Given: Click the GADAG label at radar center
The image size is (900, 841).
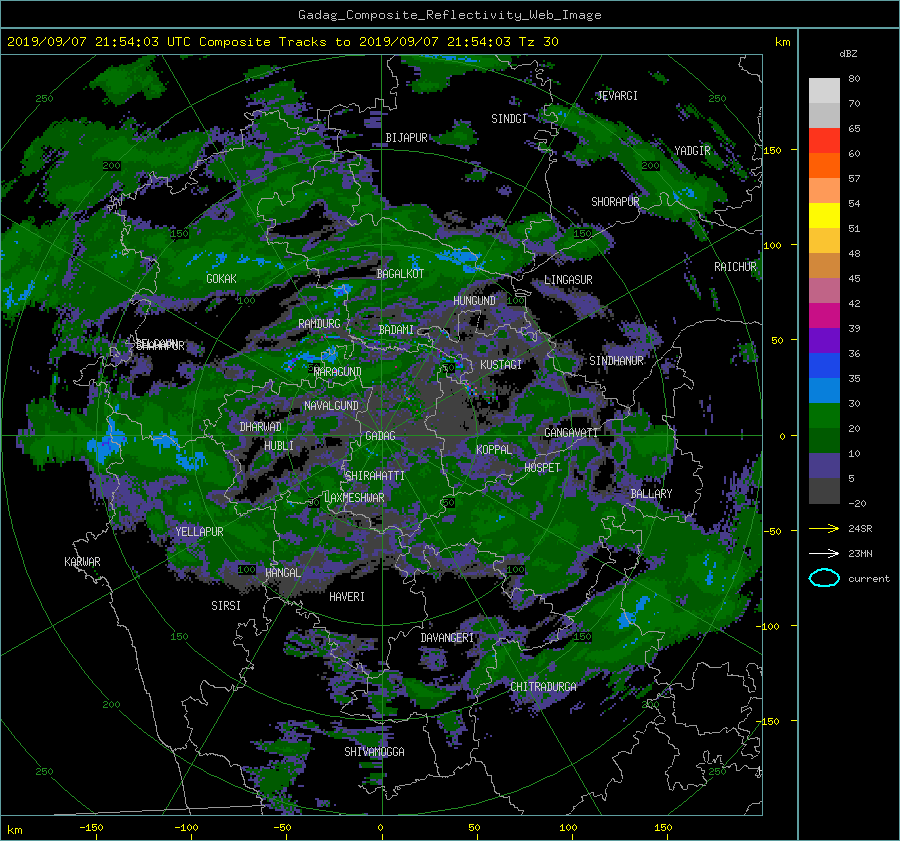Looking at the screenshot, I should (x=381, y=436).
